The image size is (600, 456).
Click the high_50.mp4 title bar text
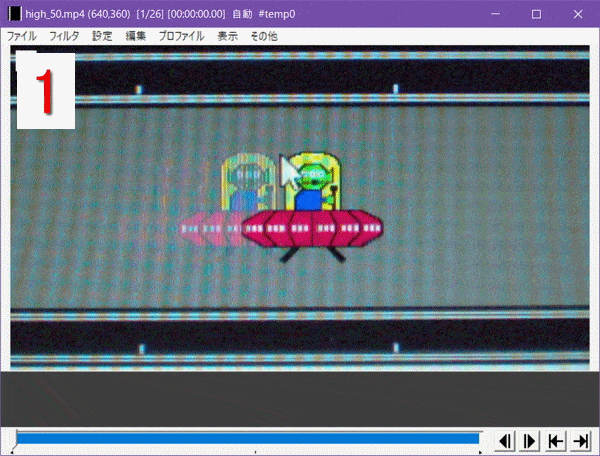coord(160,14)
